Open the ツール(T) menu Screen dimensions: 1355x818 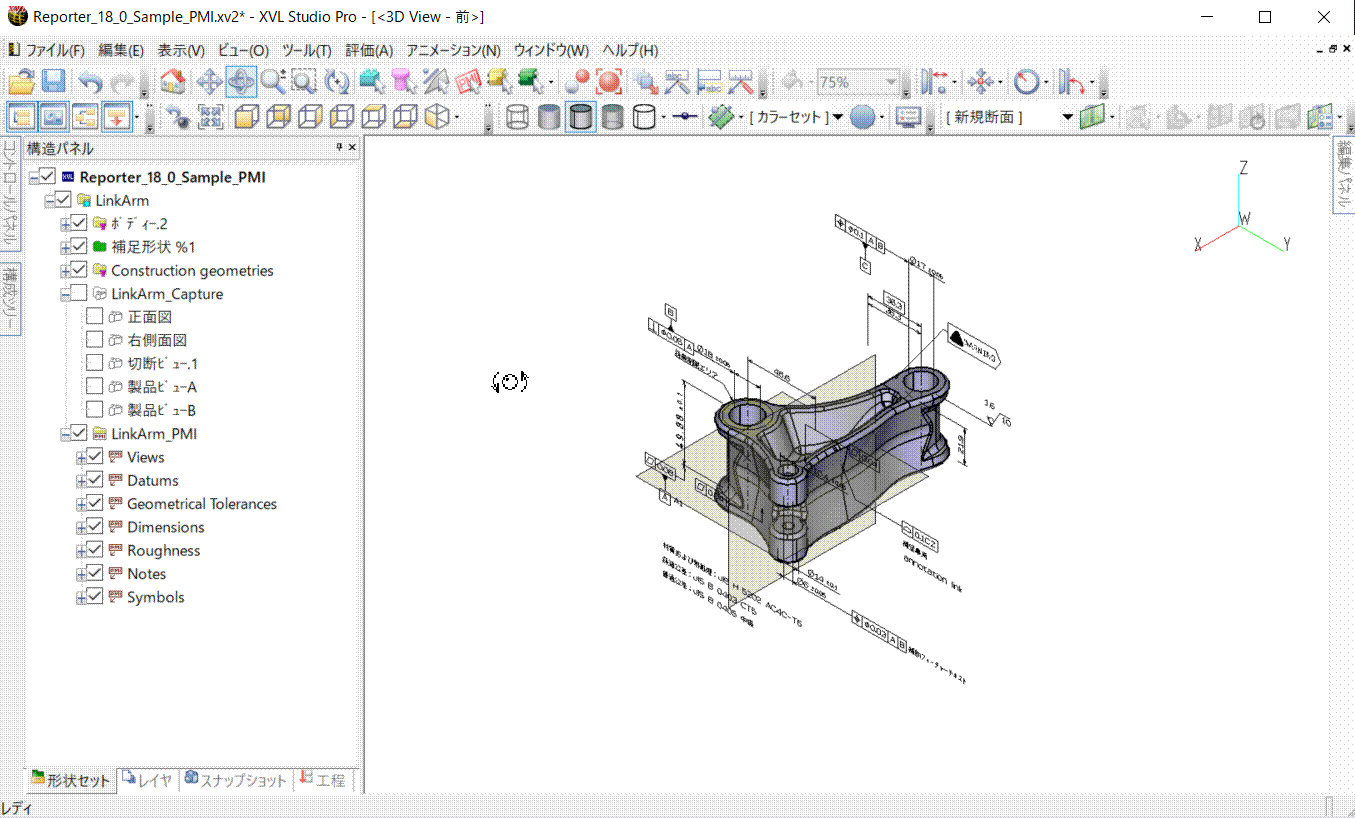click(307, 50)
